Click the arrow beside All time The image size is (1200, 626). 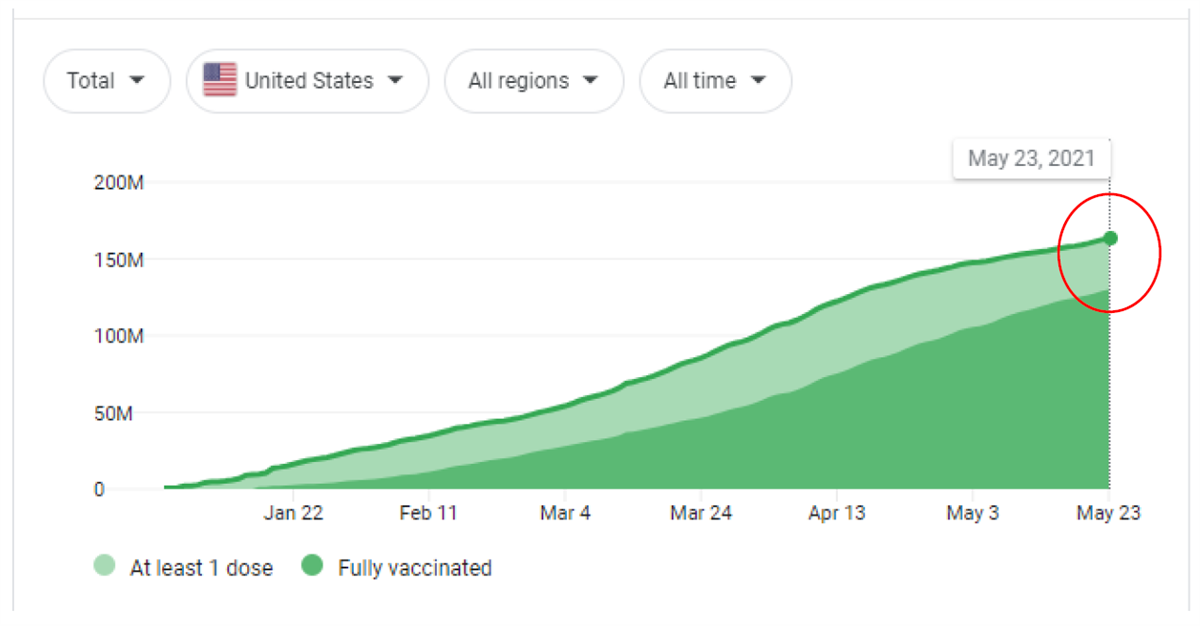[757, 81]
